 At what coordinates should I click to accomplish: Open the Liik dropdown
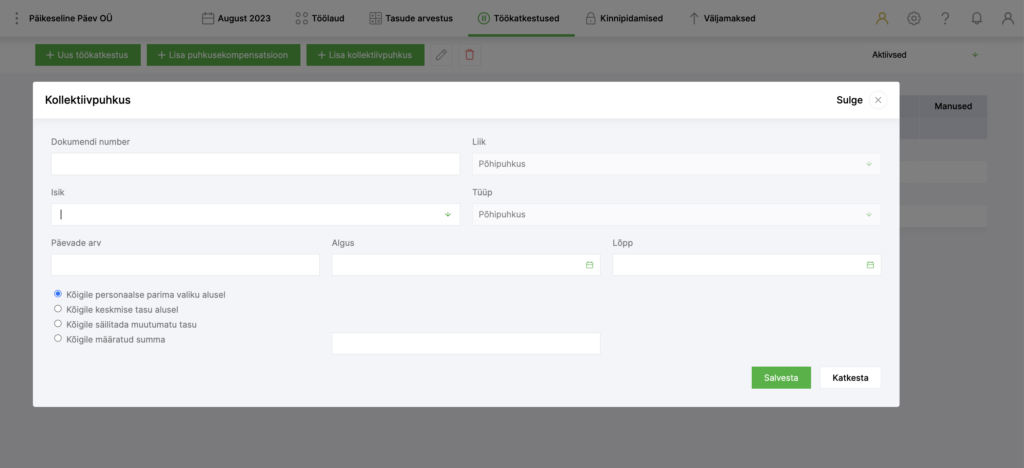[x=677, y=164]
